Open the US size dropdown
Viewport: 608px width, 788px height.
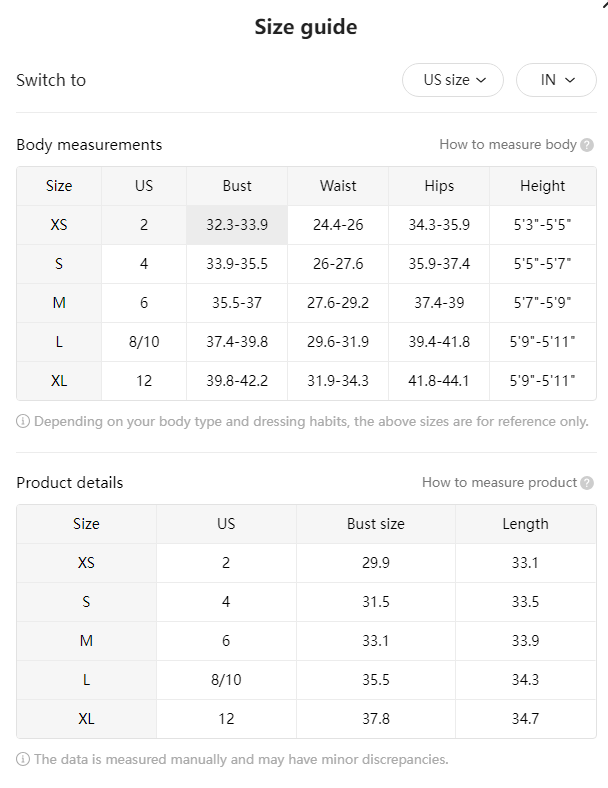[x=453, y=80]
